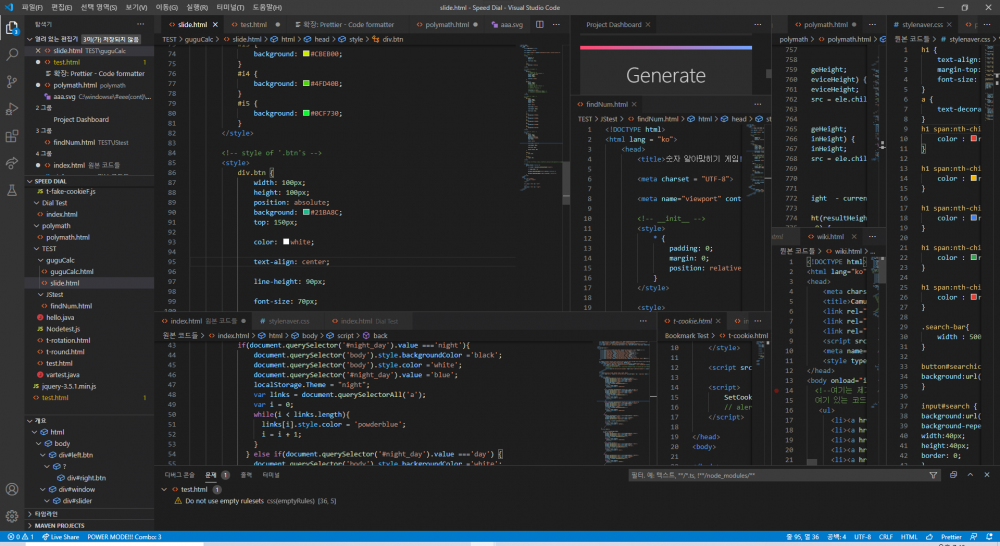The height and width of the screenshot is (546, 1000).
Task: Close the slide.html editor tab
Action: coord(215,25)
